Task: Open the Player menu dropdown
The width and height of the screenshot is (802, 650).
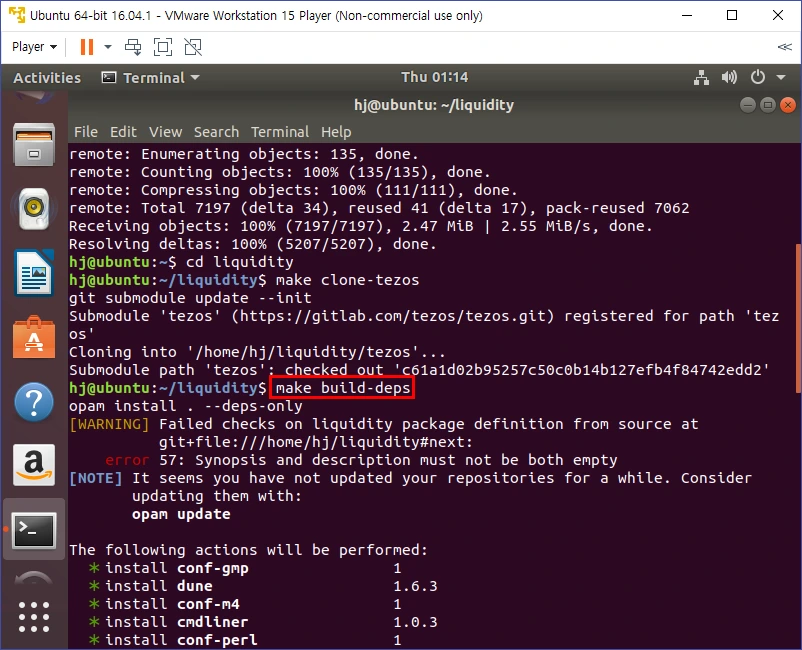Action: click(x=34, y=47)
